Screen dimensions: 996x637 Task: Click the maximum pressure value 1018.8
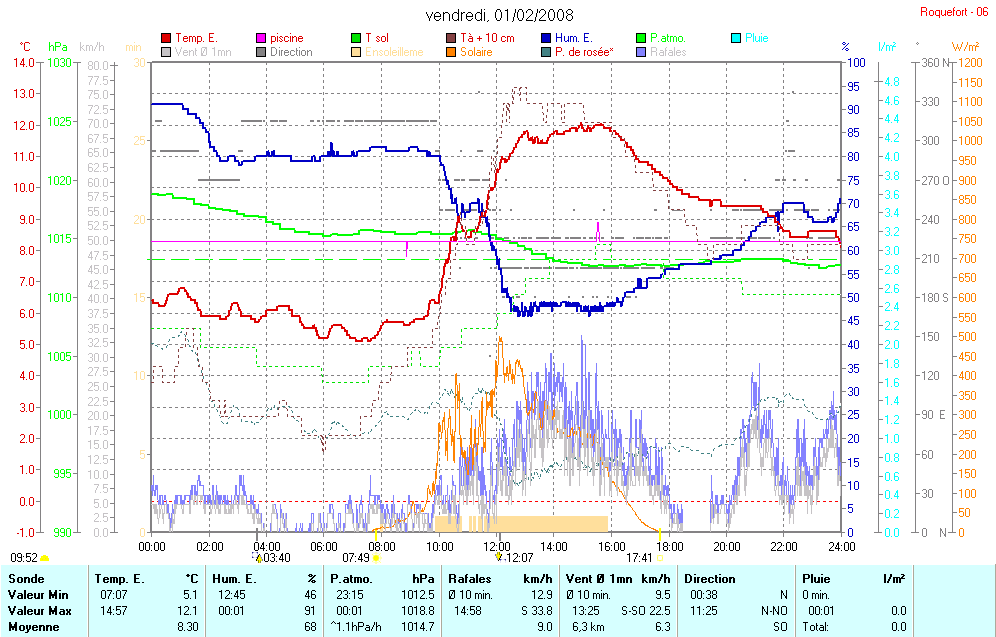click(x=417, y=611)
